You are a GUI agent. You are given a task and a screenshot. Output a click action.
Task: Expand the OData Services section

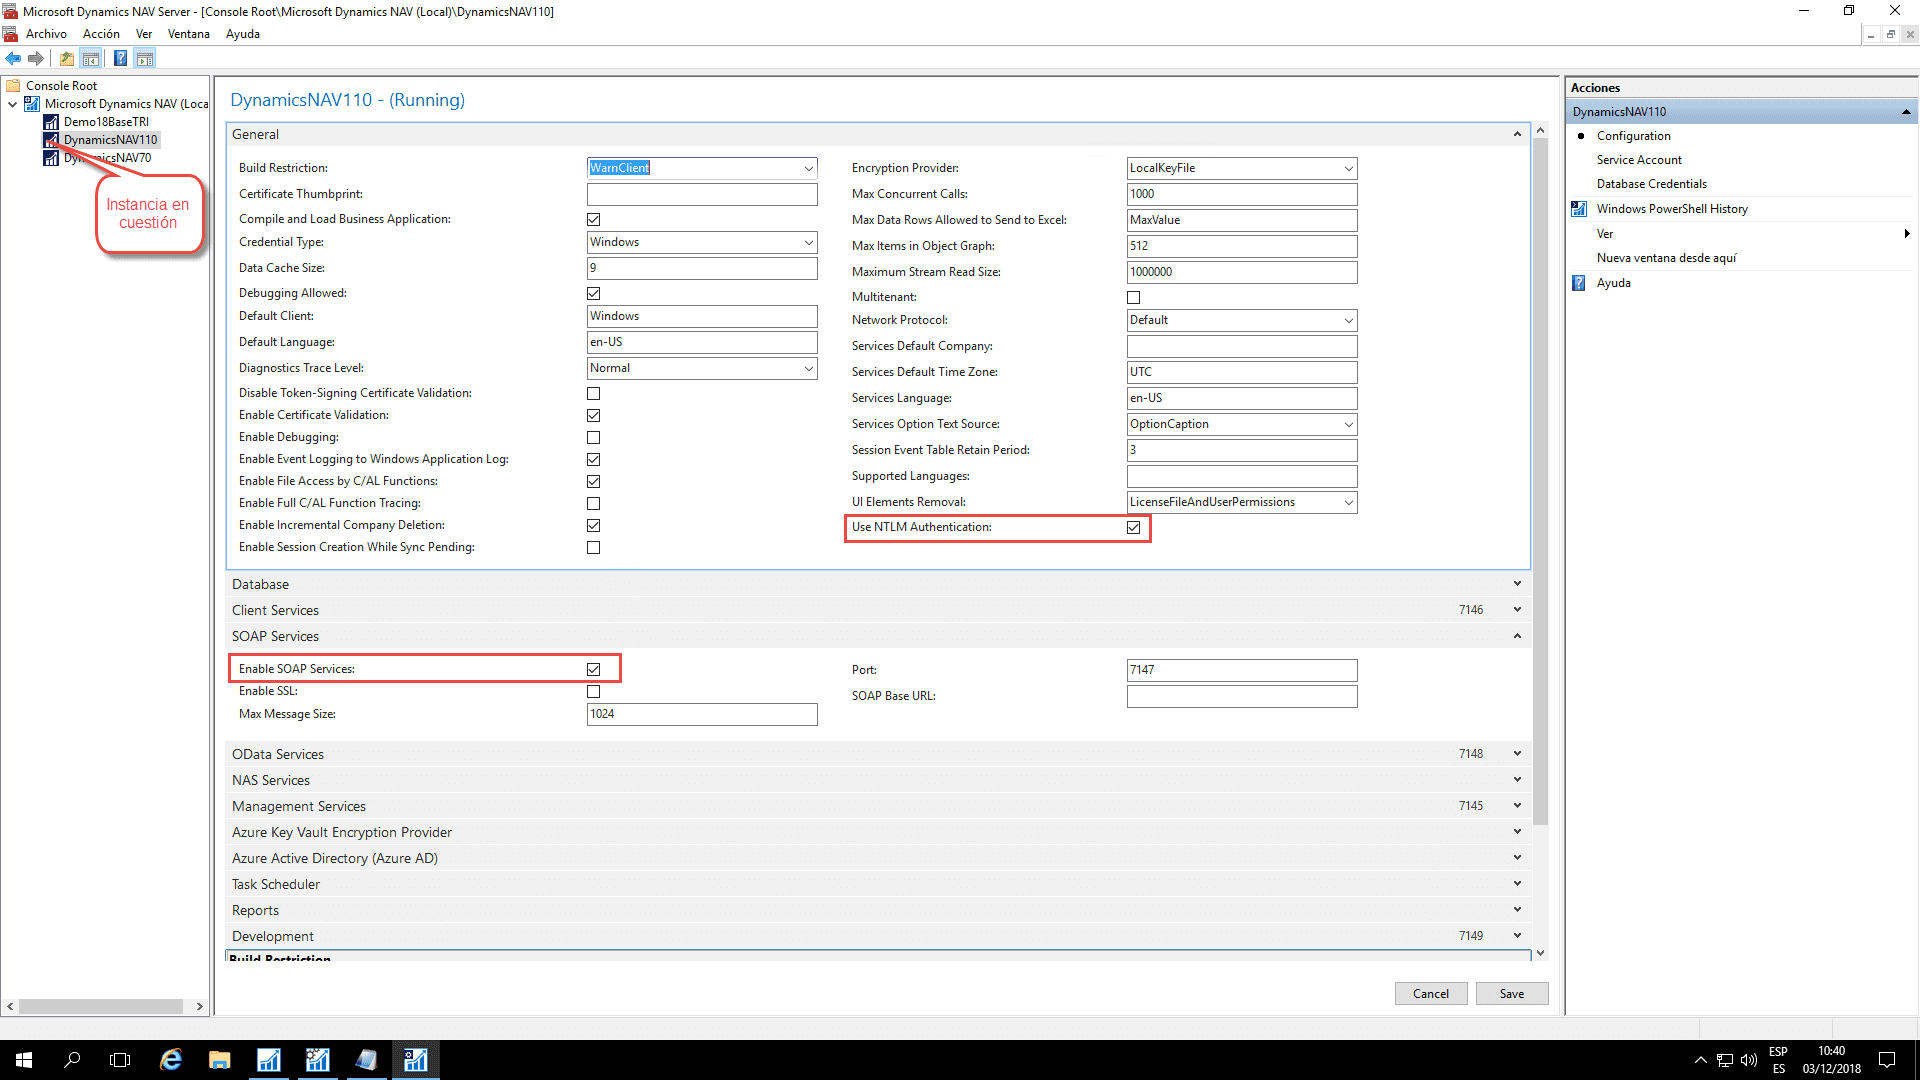pos(1517,753)
